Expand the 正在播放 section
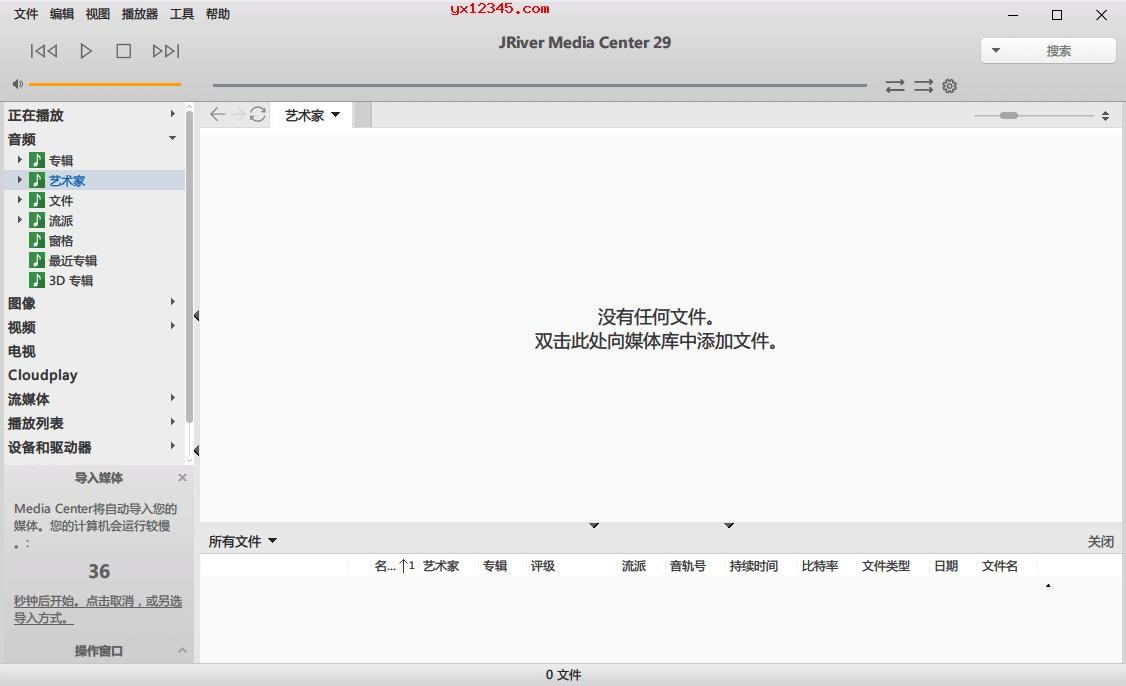 [x=172, y=113]
